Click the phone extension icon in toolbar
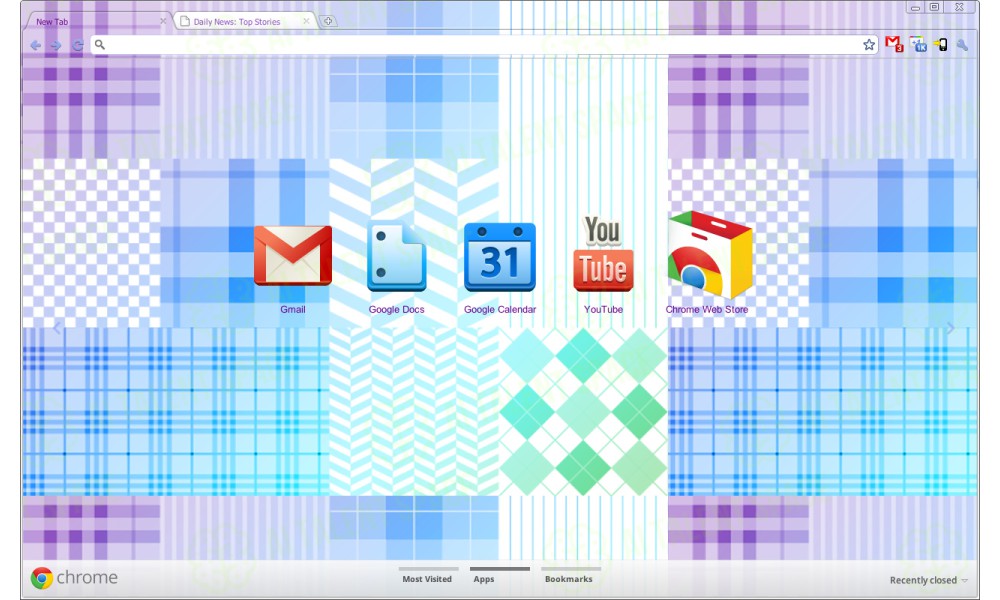This screenshot has height=600, width=1000. pyautogui.click(x=940, y=45)
